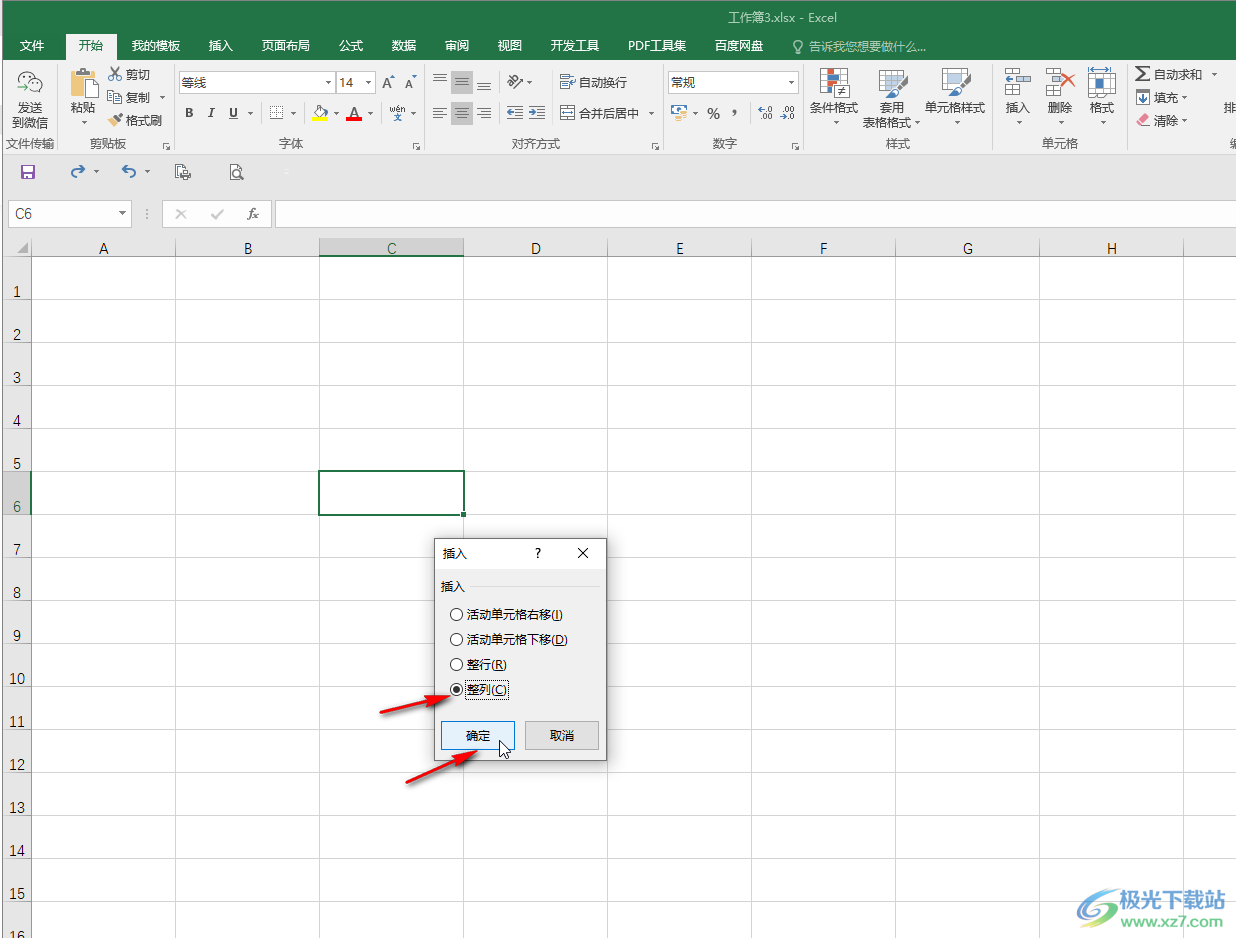Open number format dropdown 常规
1236x938 pixels.
coord(792,83)
